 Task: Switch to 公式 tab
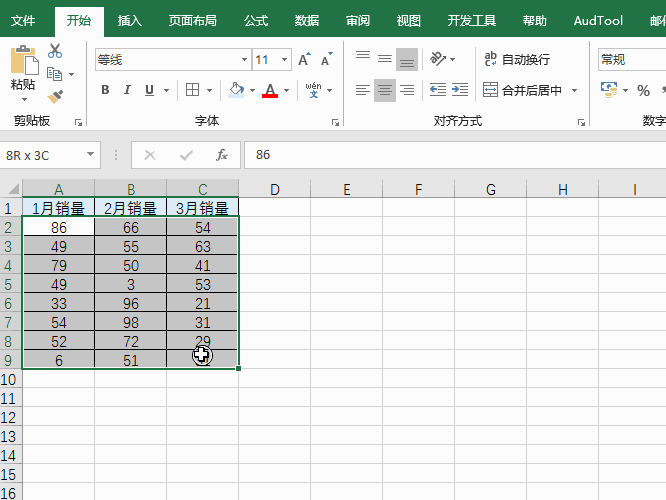[256, 20]
